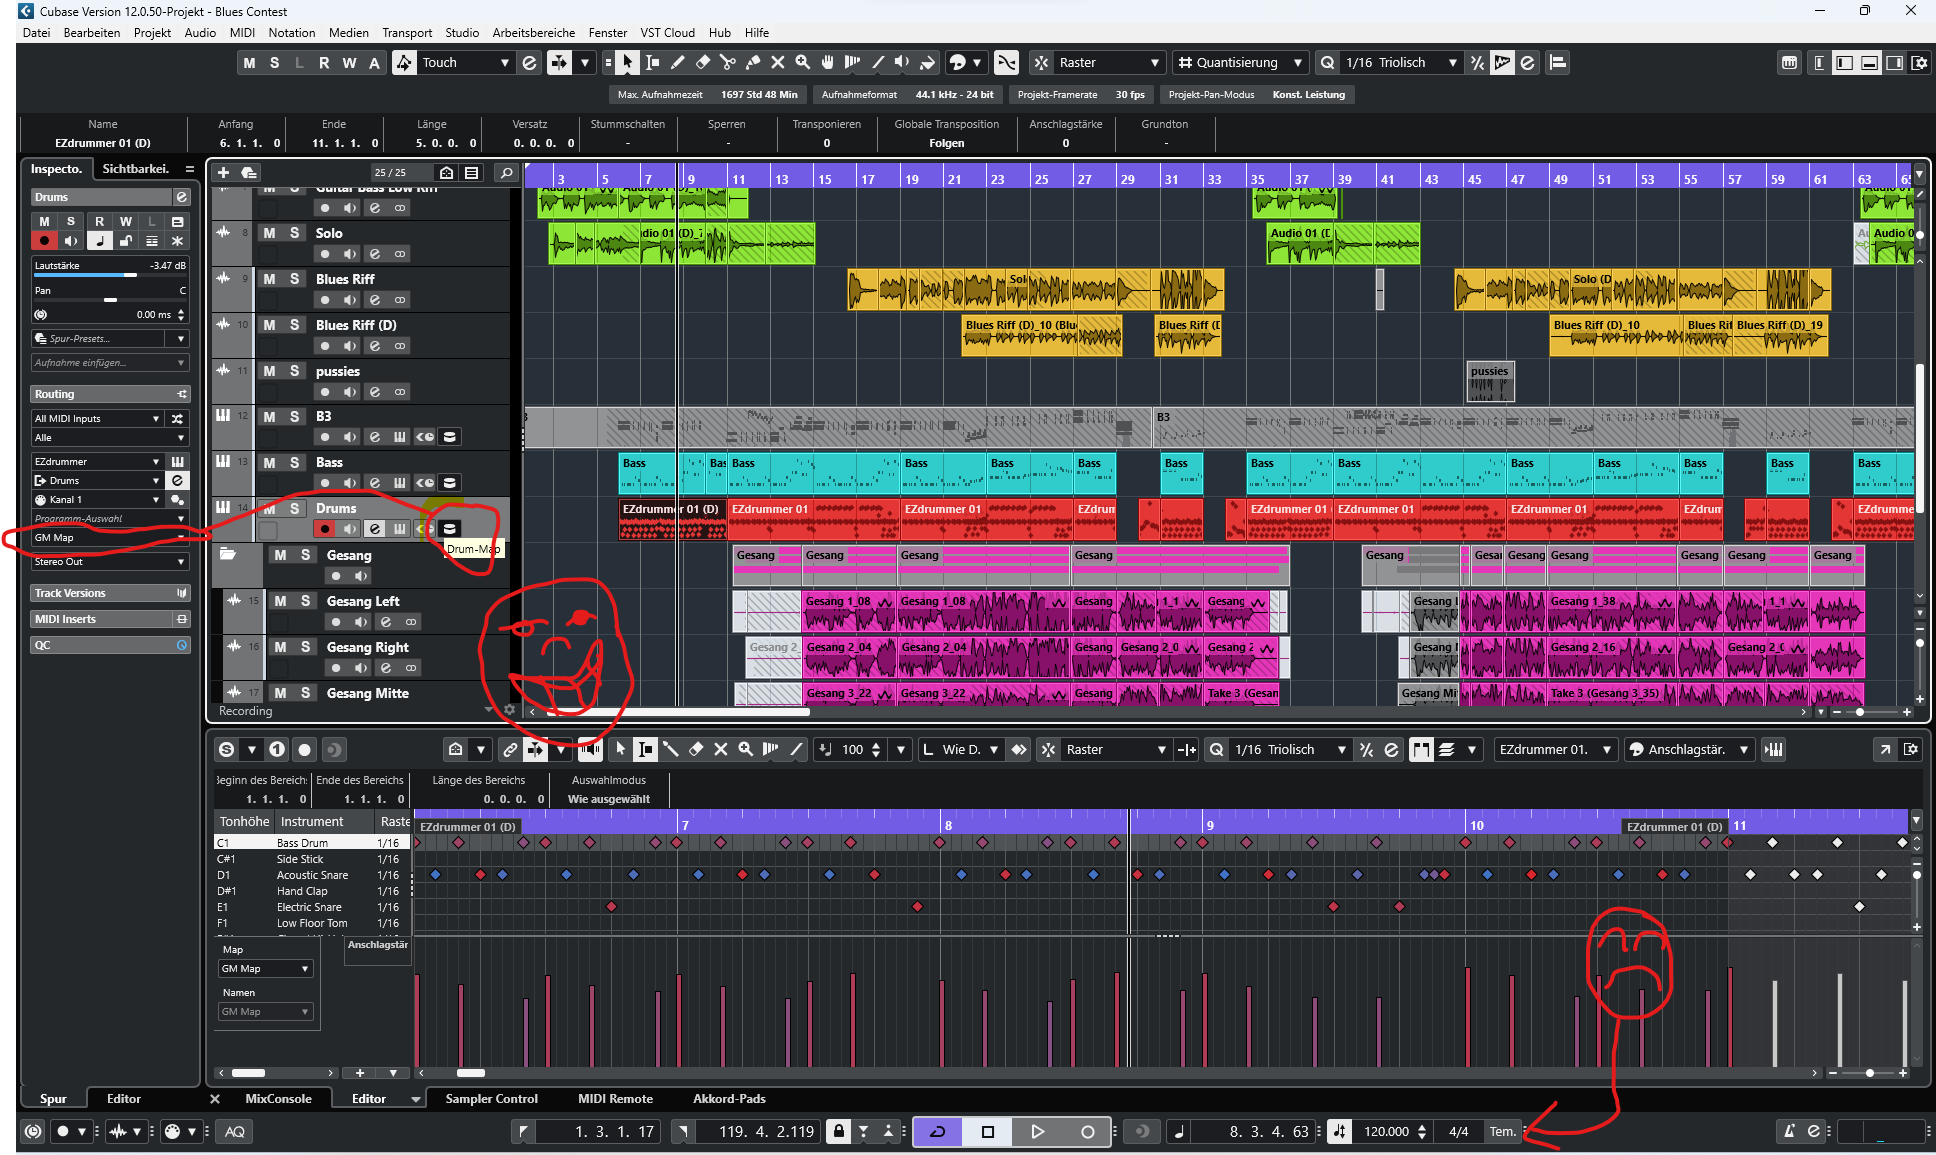Viewport: 1936px width, 1155px height.
Task: Select the Zoom magnifier tool
Action: [x=802, y=62]
